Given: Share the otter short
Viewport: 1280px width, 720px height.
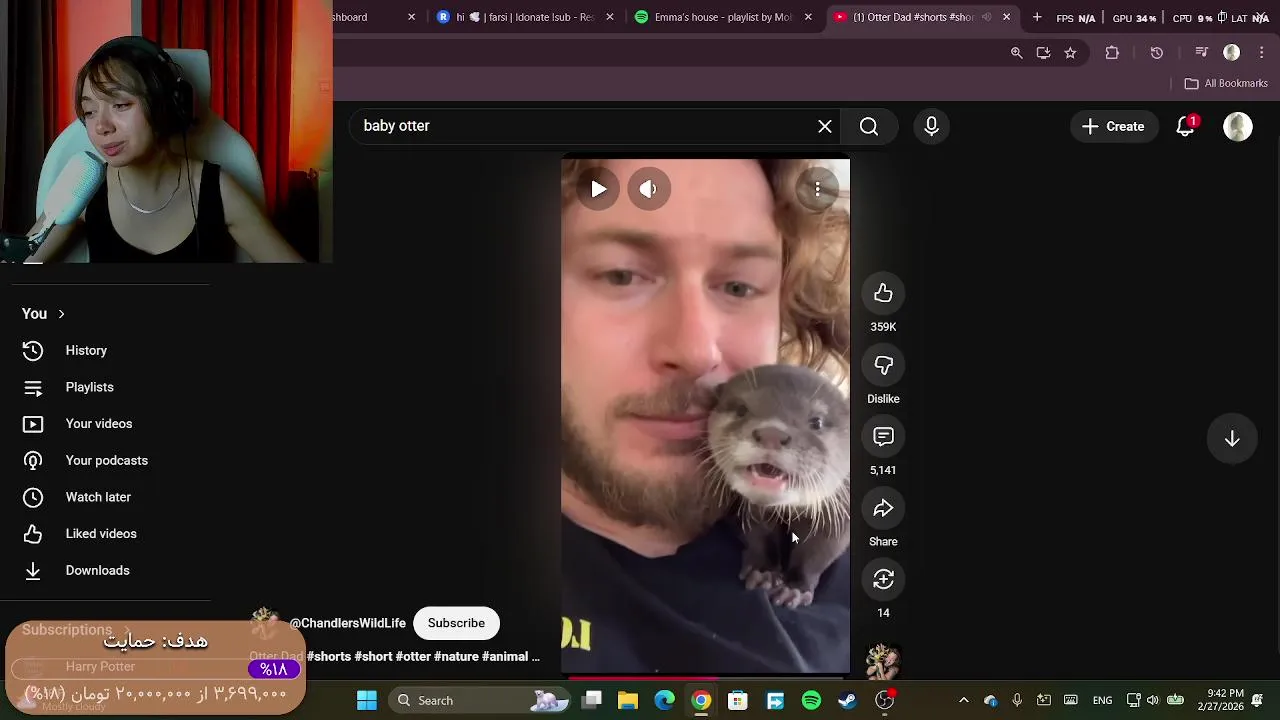Looking at the screenshot, I should pyautogui.click(x=883, y=508).
